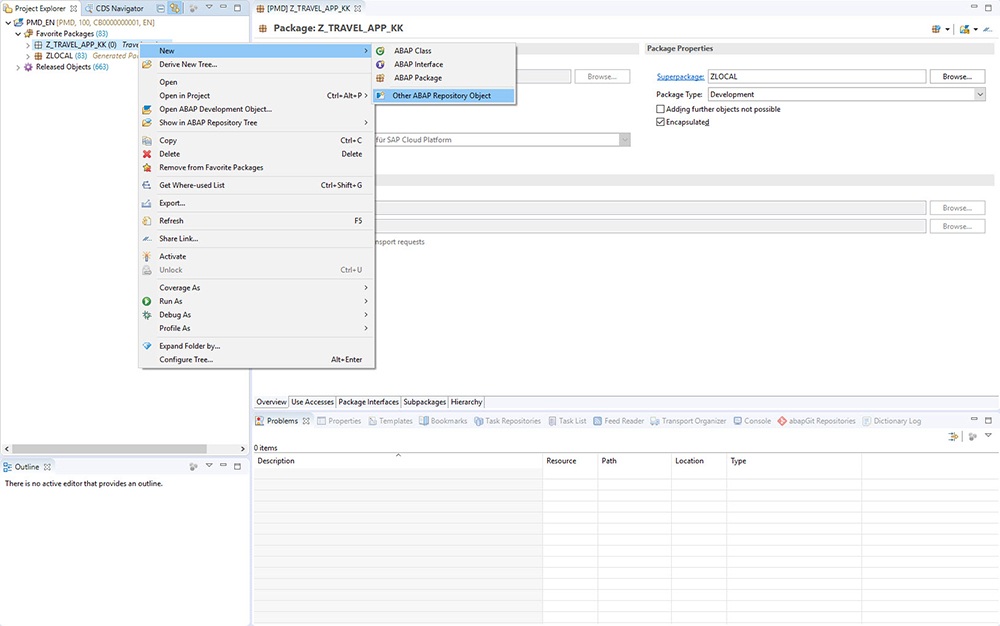Image resolution: width=1000 pixels, height=626 pixels.
Task: Expand the Released Objects node
Action: tap(17, 67)
